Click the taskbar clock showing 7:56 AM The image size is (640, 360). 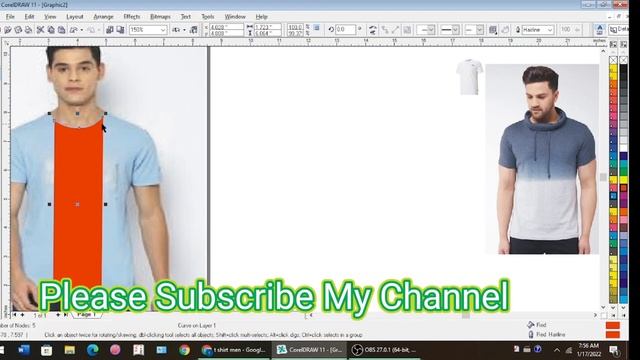coord(589,350)
